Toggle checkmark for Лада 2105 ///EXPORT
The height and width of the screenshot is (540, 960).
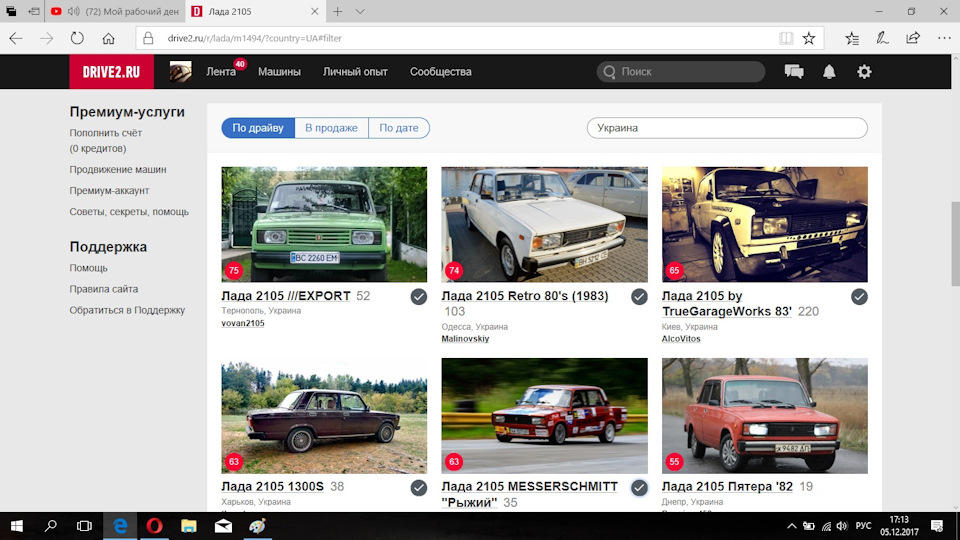pos(419,297)
